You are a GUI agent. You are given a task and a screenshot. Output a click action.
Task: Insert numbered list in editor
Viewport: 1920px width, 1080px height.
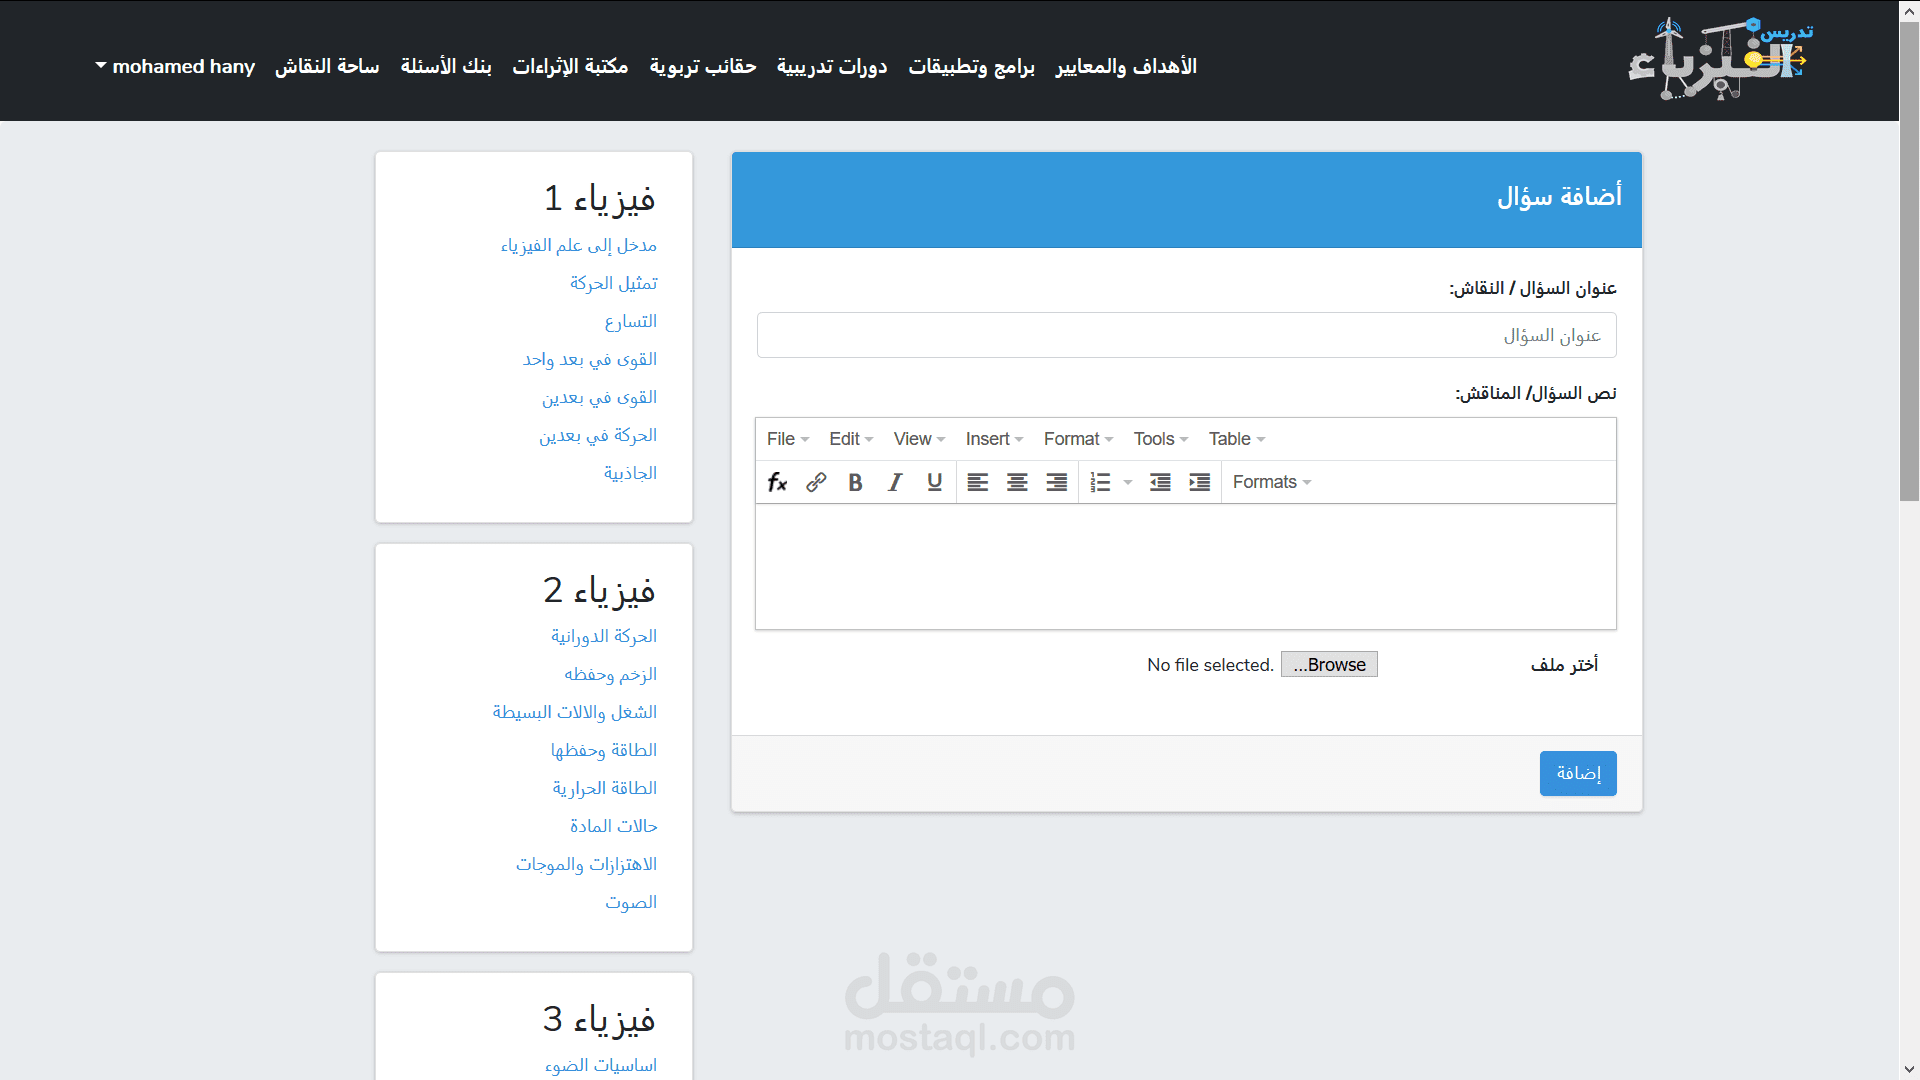[x=1100, y=482]
